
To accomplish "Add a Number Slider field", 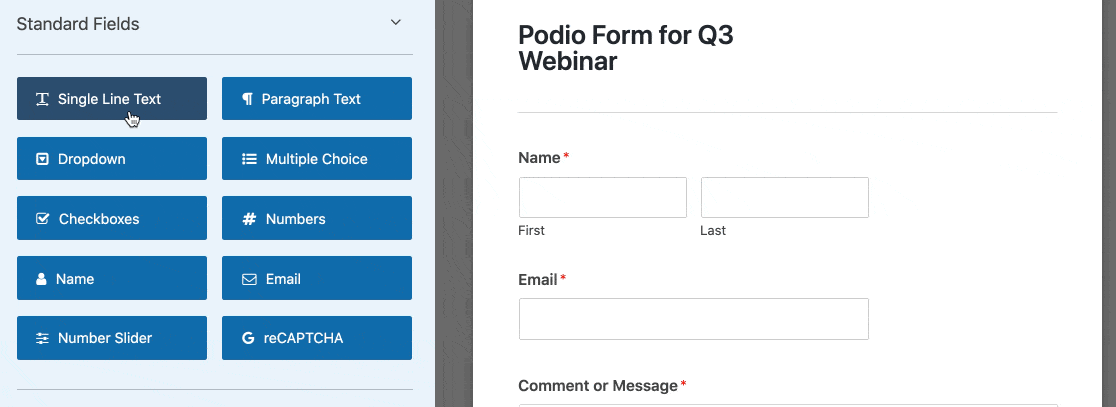I will [111, 338].
